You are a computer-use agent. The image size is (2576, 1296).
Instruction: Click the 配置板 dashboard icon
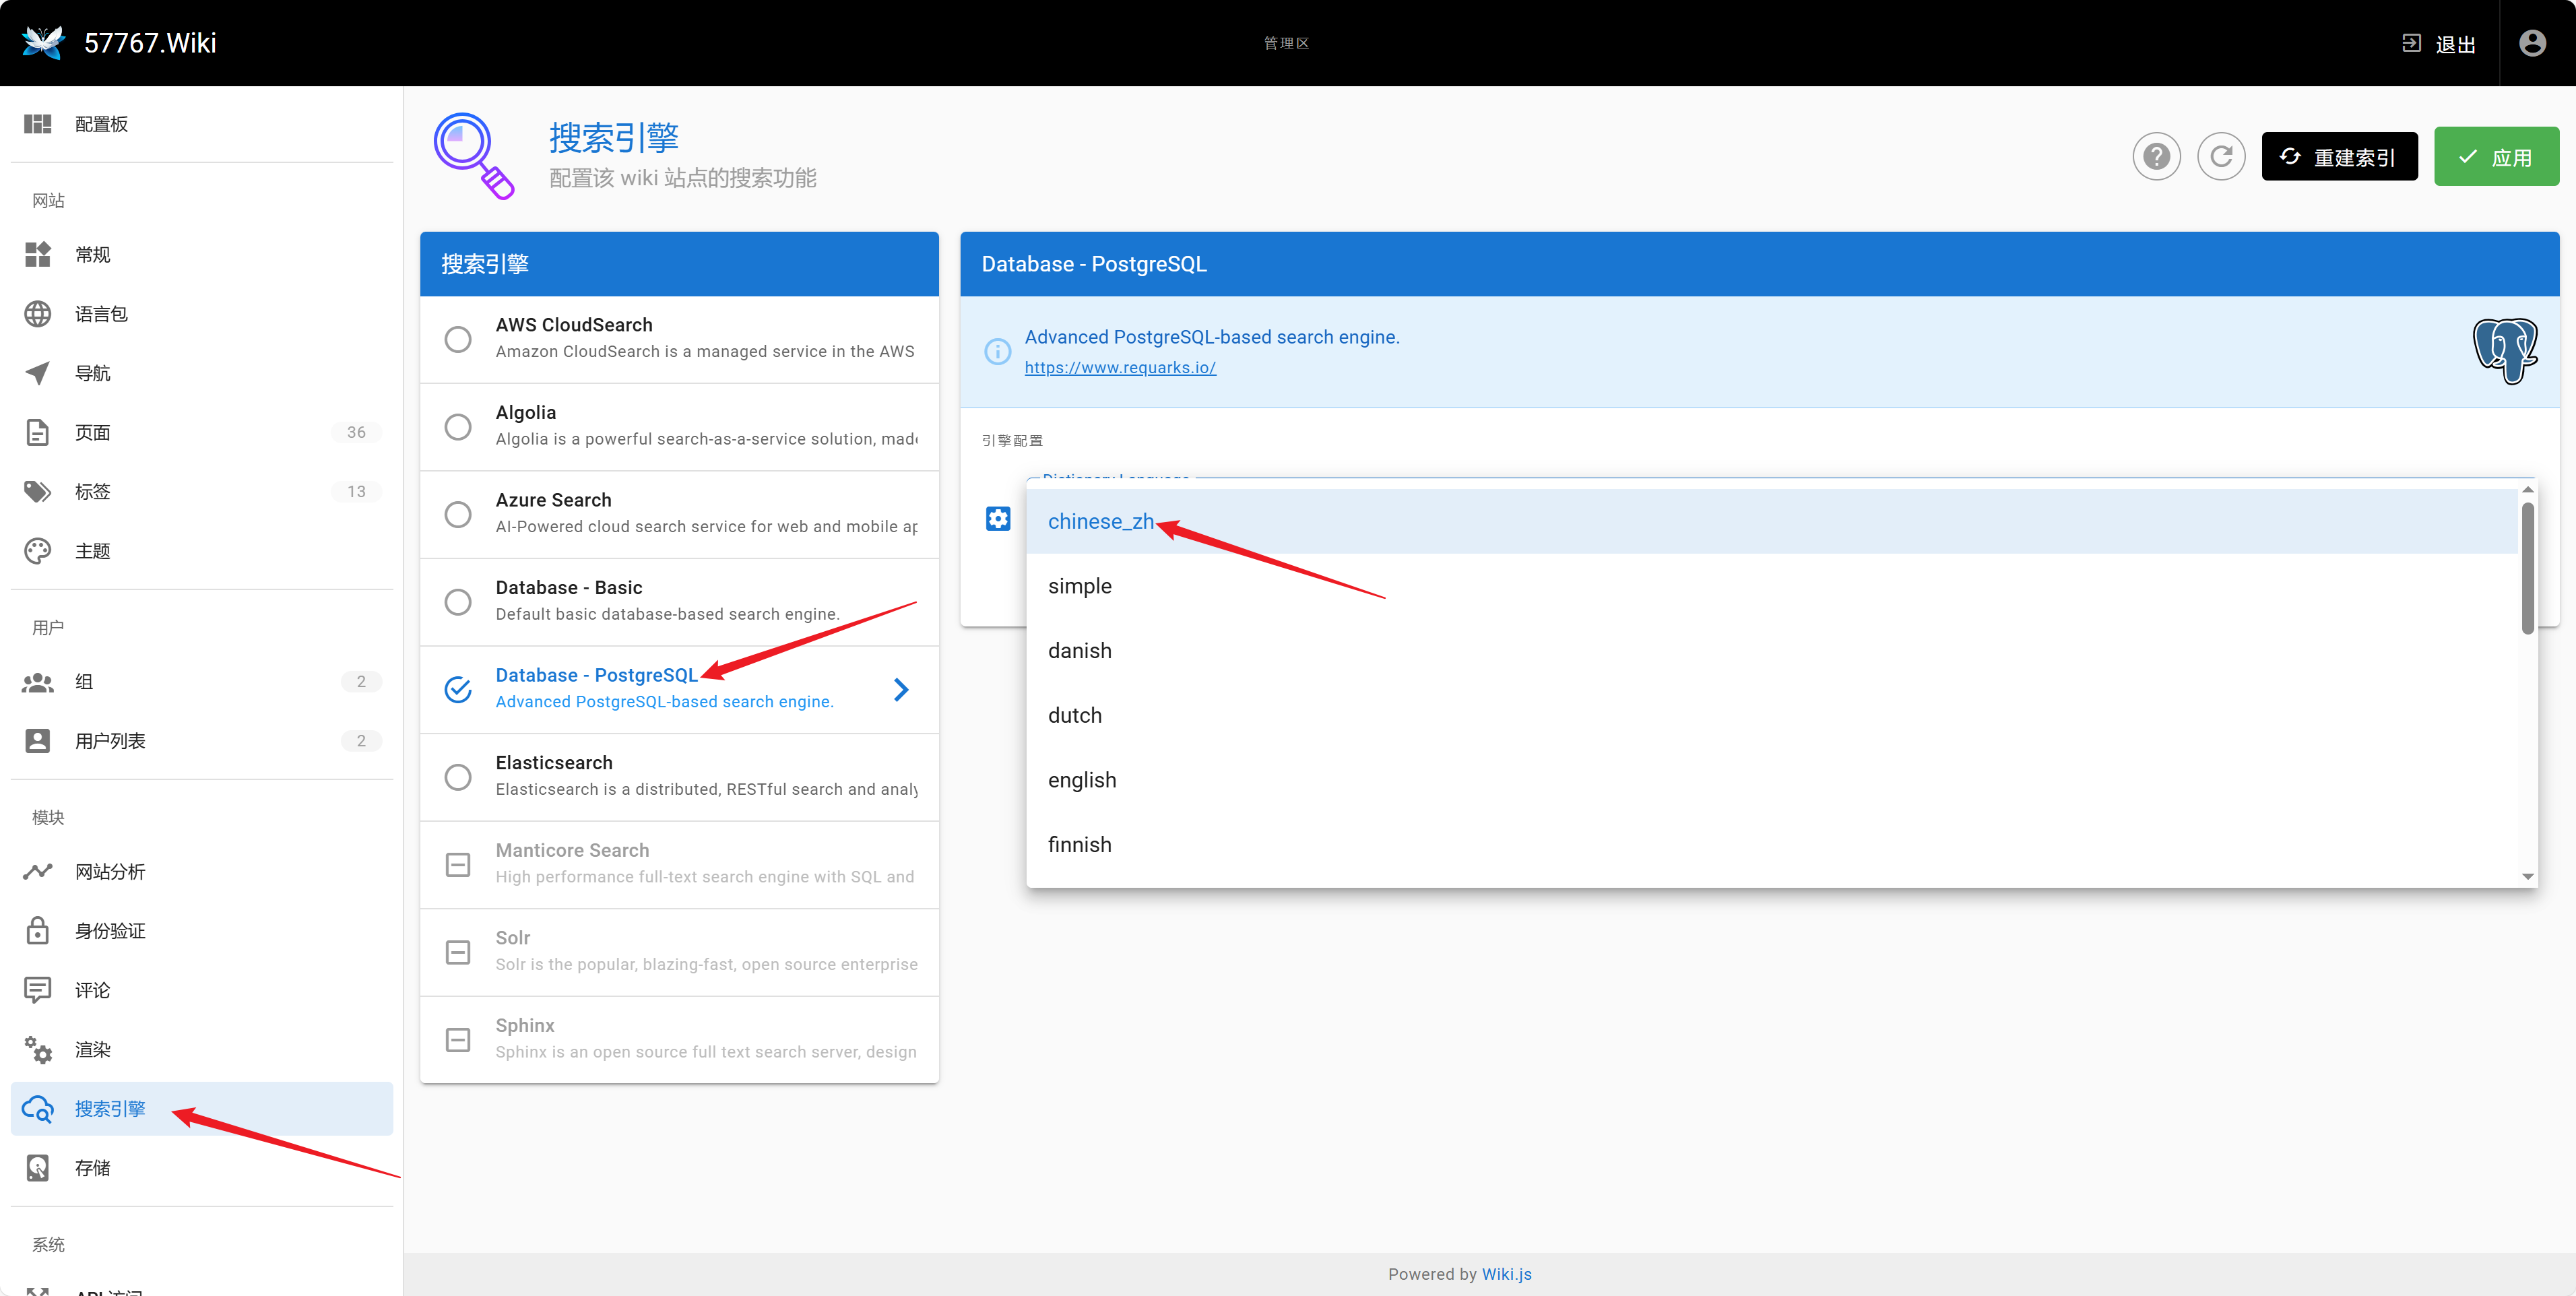click(x=37, y=124)
